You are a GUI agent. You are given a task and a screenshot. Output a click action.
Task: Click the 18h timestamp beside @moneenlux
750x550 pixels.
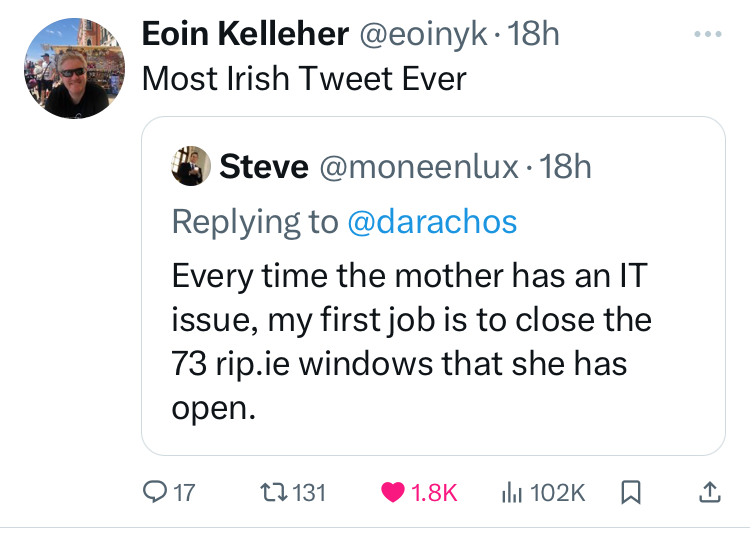pyautogui.click(x=566, y=166)
